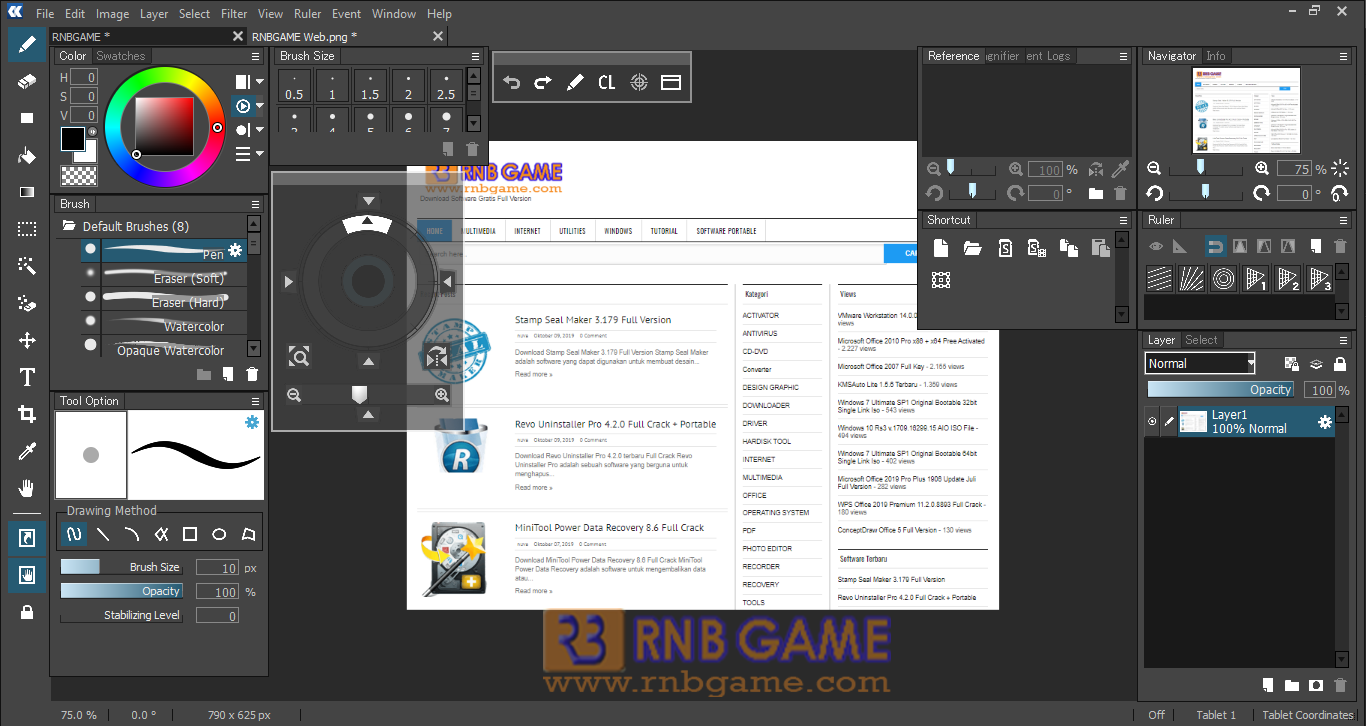
Task: Click Redo in the floating toolbar
Action: point(543,82)
